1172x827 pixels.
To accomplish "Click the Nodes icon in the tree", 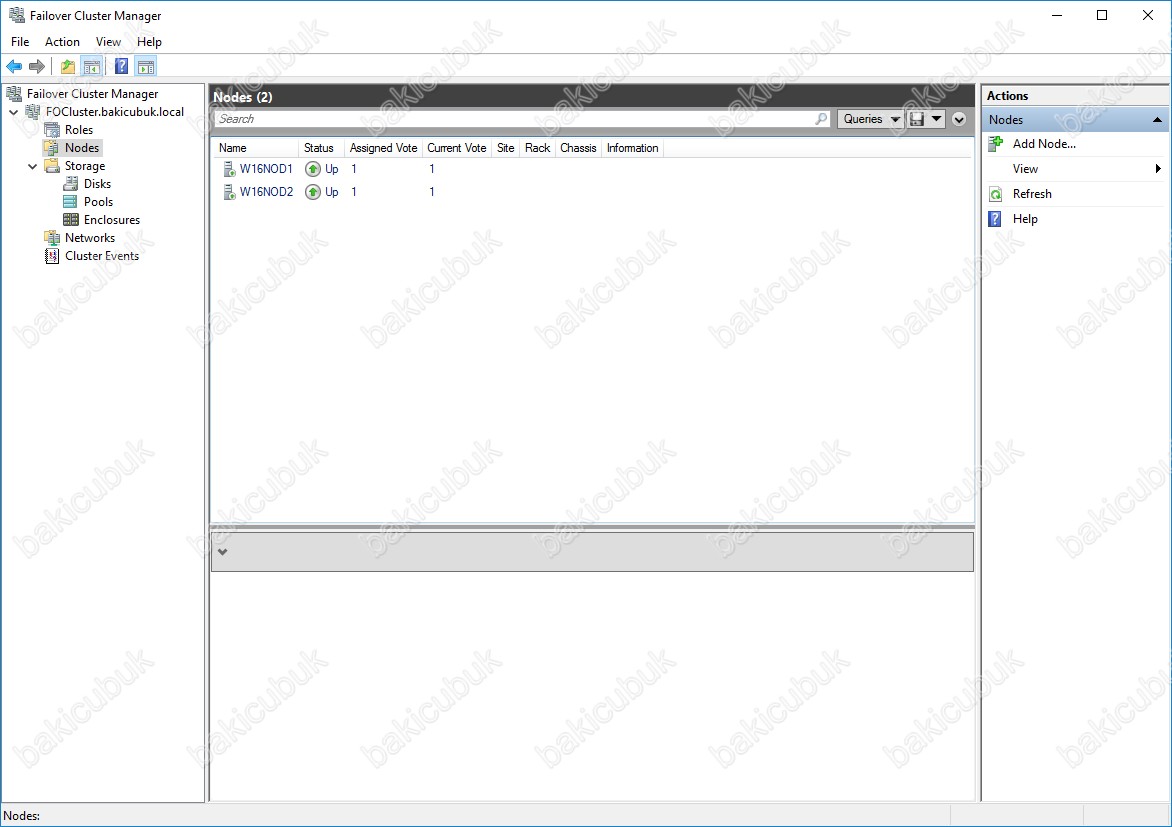I will pyautogui.click(x=52, y=147).
